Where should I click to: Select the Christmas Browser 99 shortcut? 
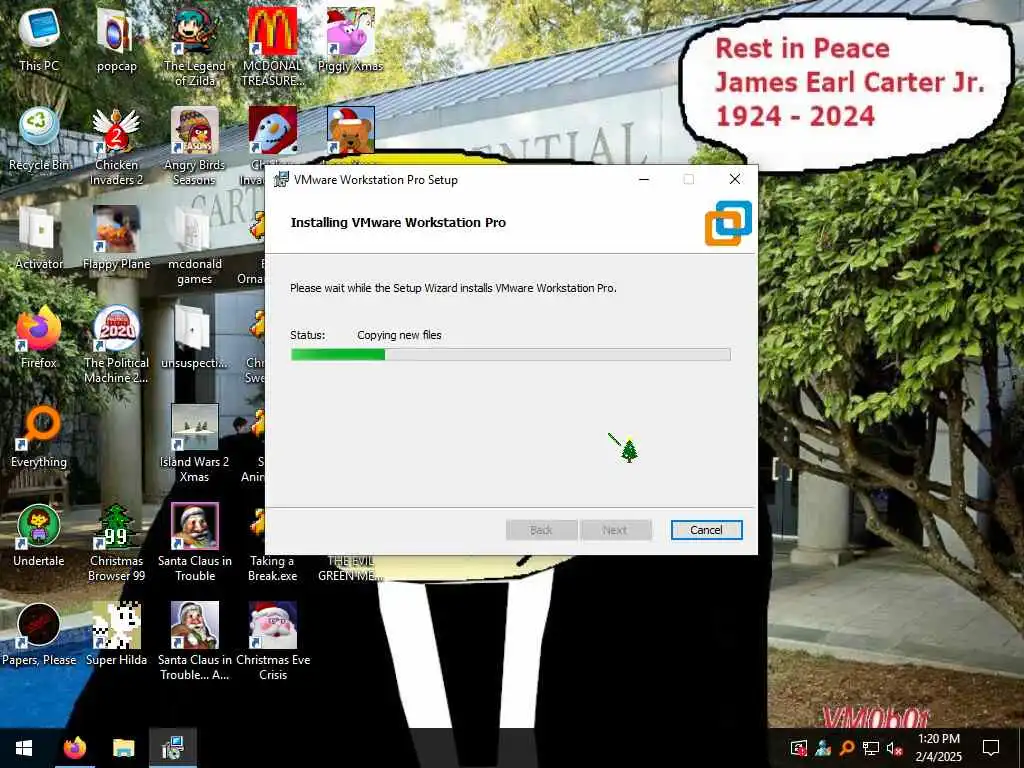click(116, 542)
